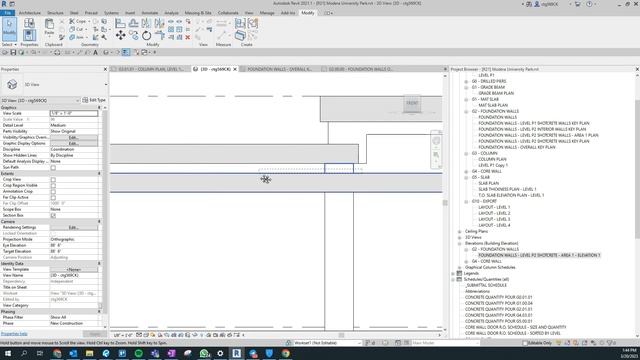Open WhatsApp from the taskbar
Screen dimensions: 640x360
[204, 353]
